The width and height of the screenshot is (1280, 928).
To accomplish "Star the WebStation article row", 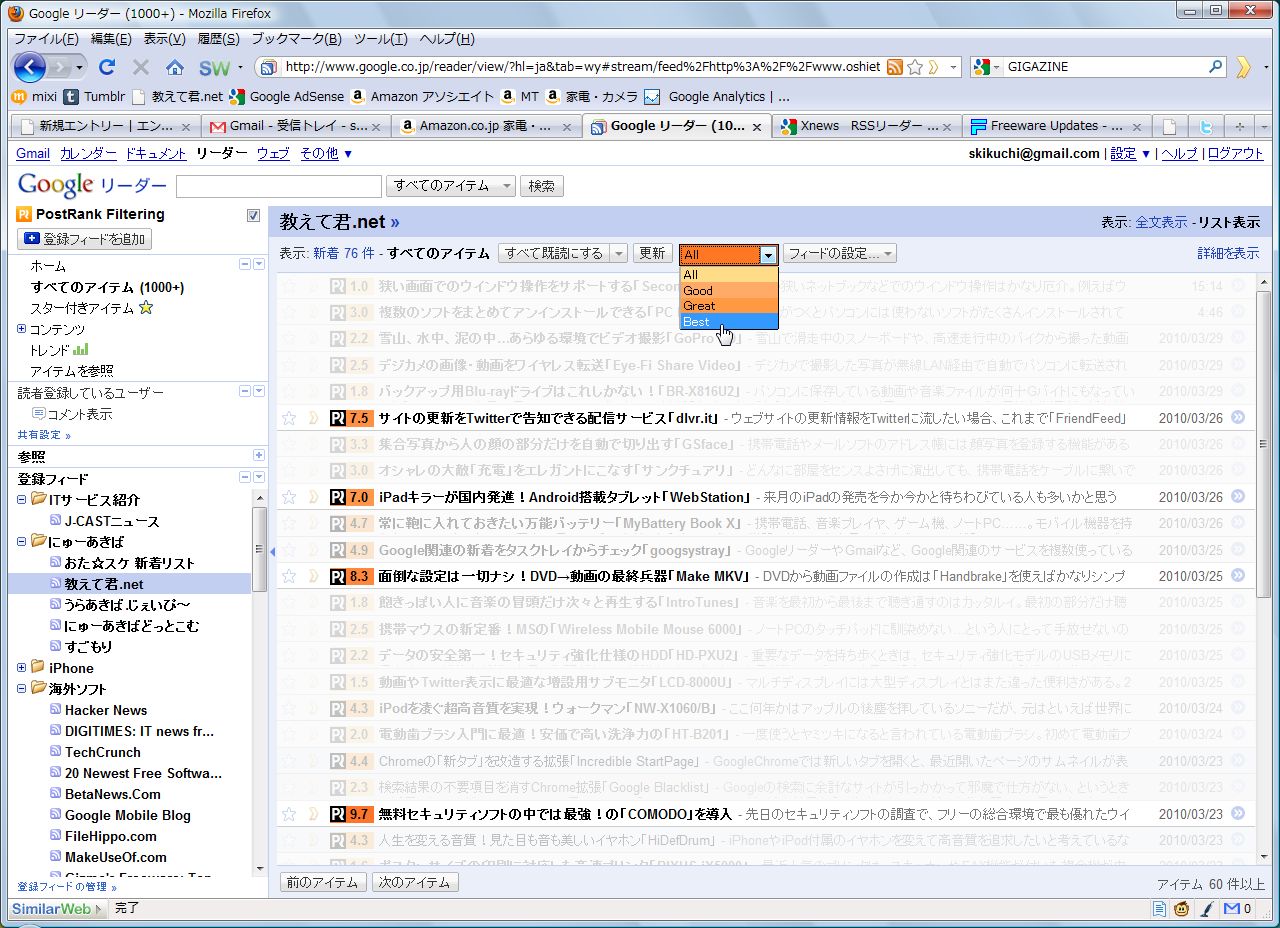I will [289, 497].
